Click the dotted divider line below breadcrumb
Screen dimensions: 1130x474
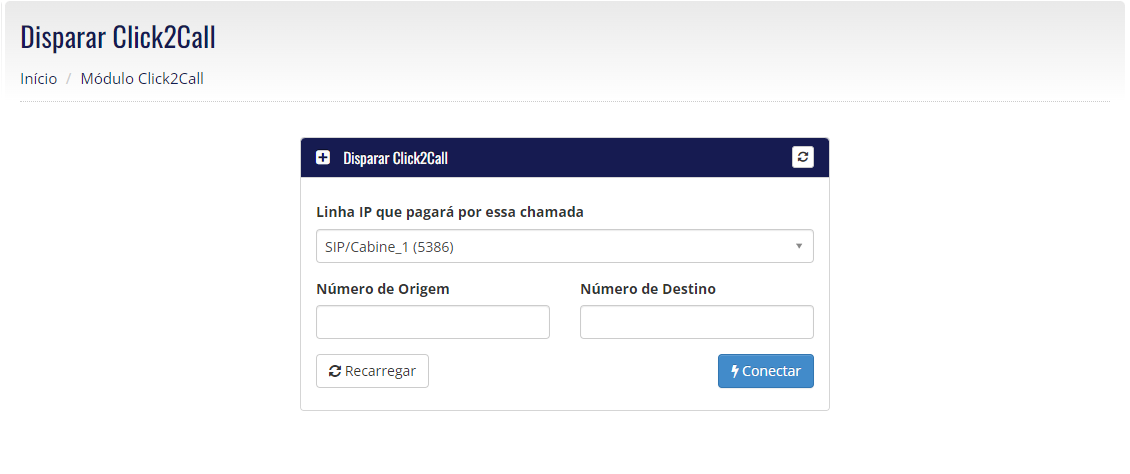tap(564, 102)
